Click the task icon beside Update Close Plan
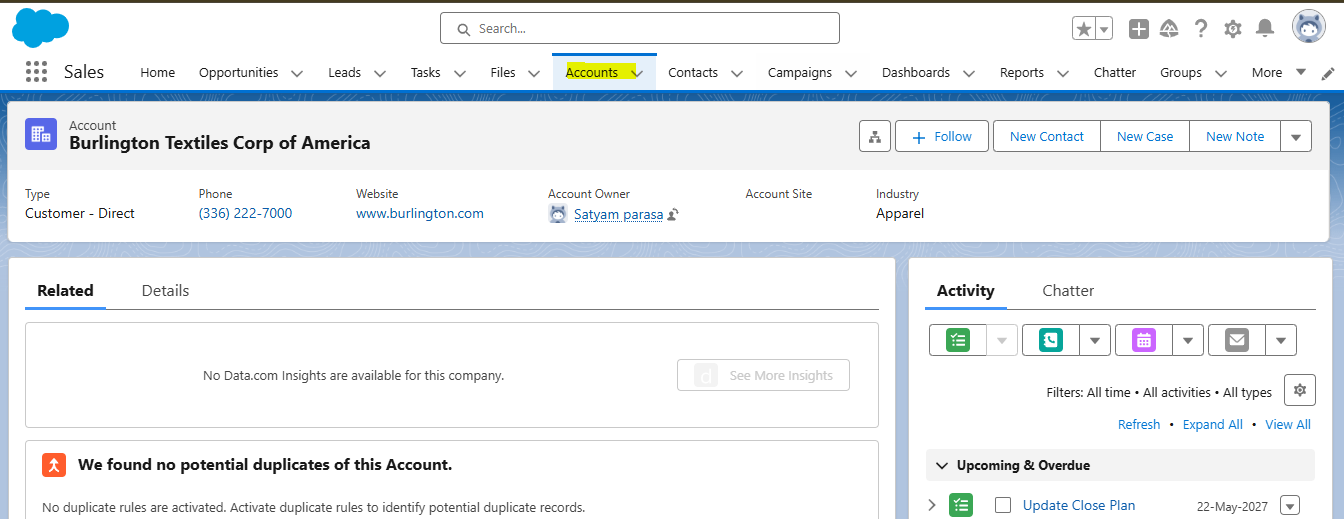The image size is (1344, 519). (x=961, y=505)
